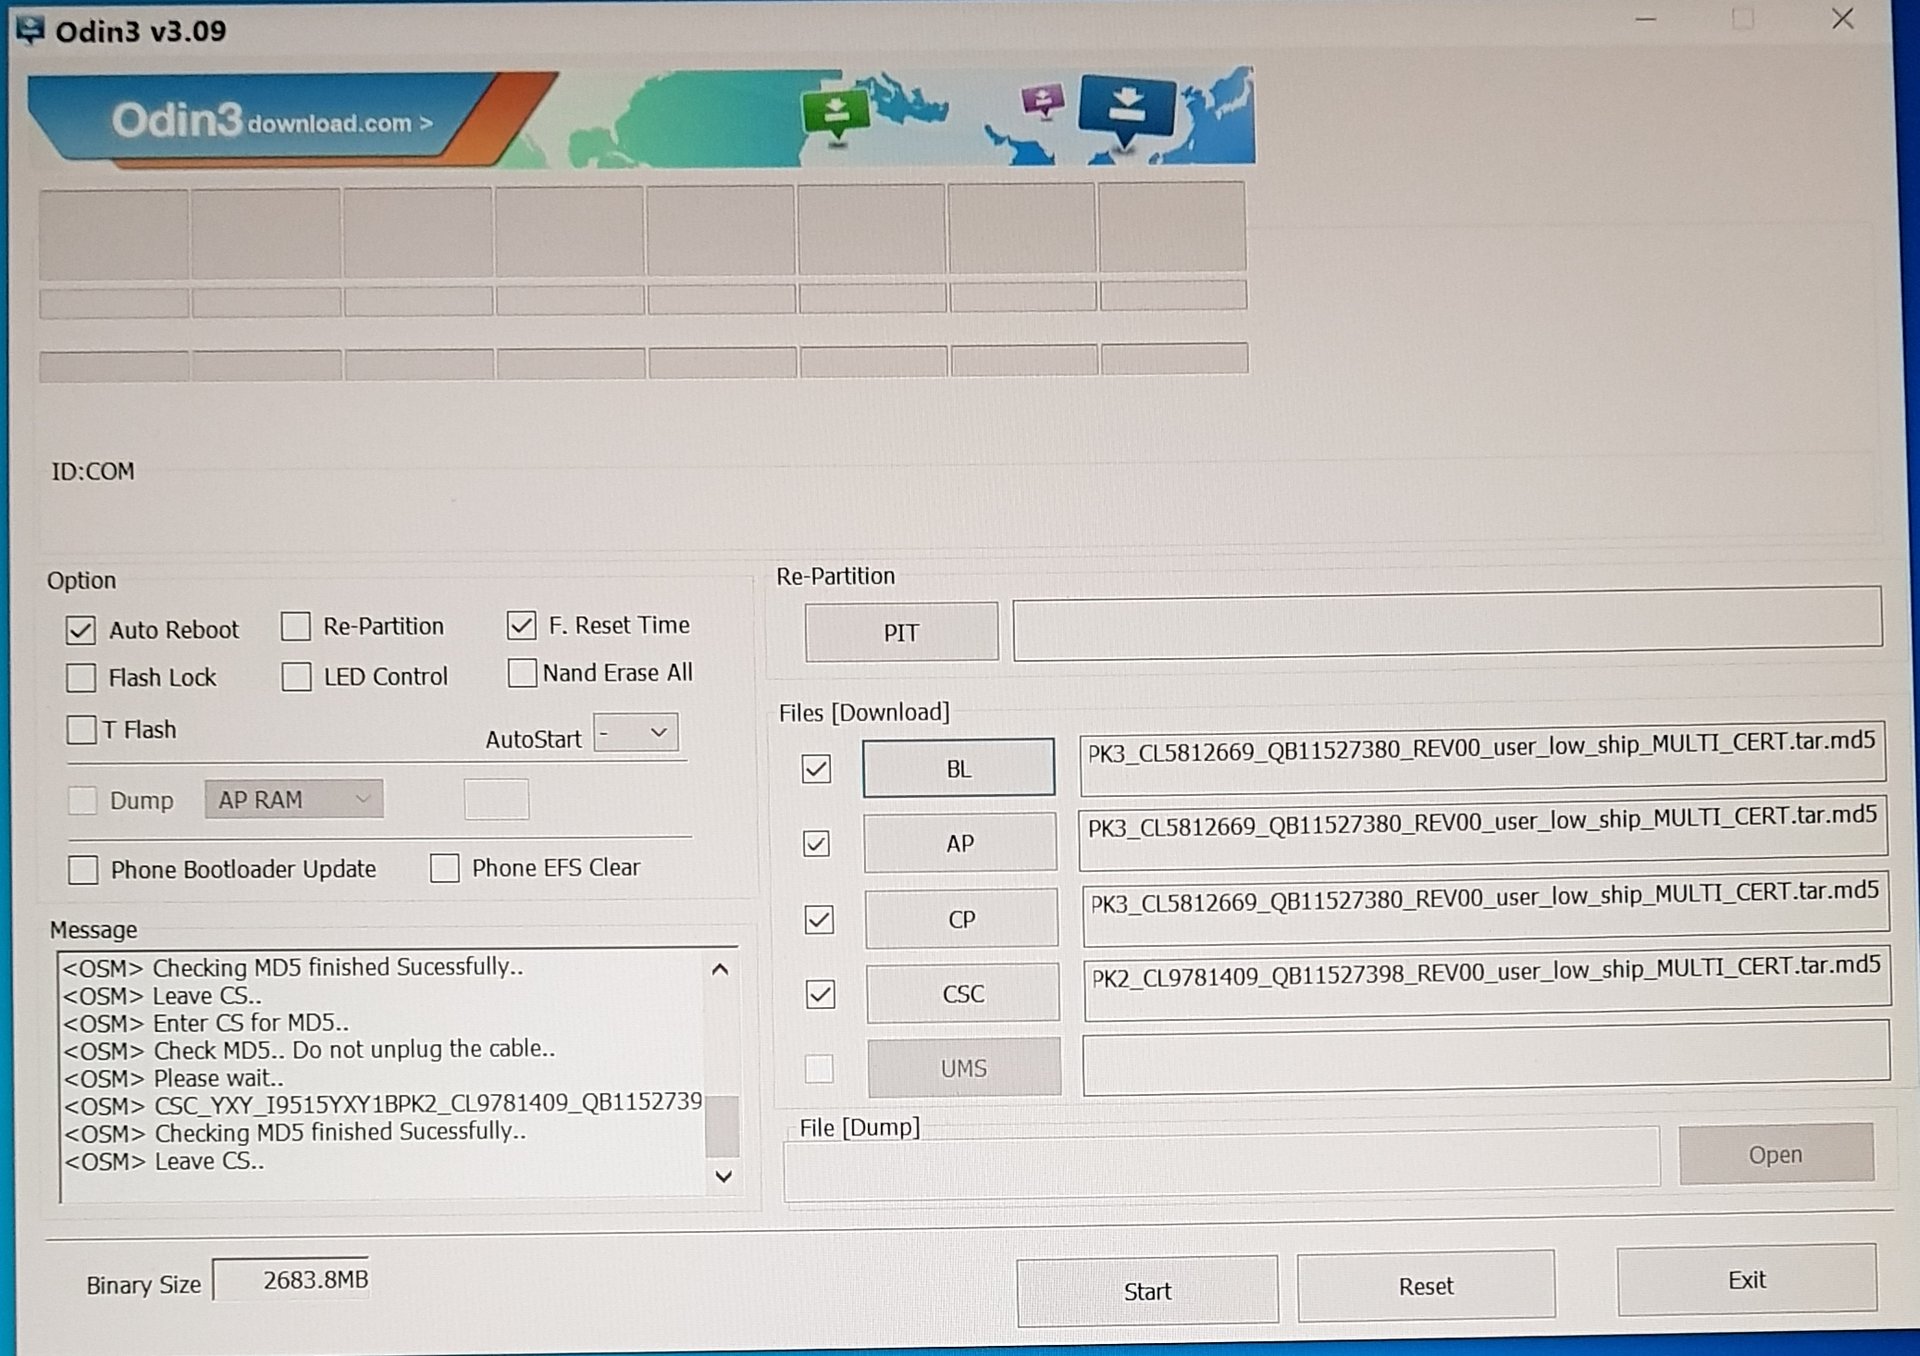The image size is (1920, 1356).
Task: Click the Odin3 app icon in title bar
Action: (31, 30)
